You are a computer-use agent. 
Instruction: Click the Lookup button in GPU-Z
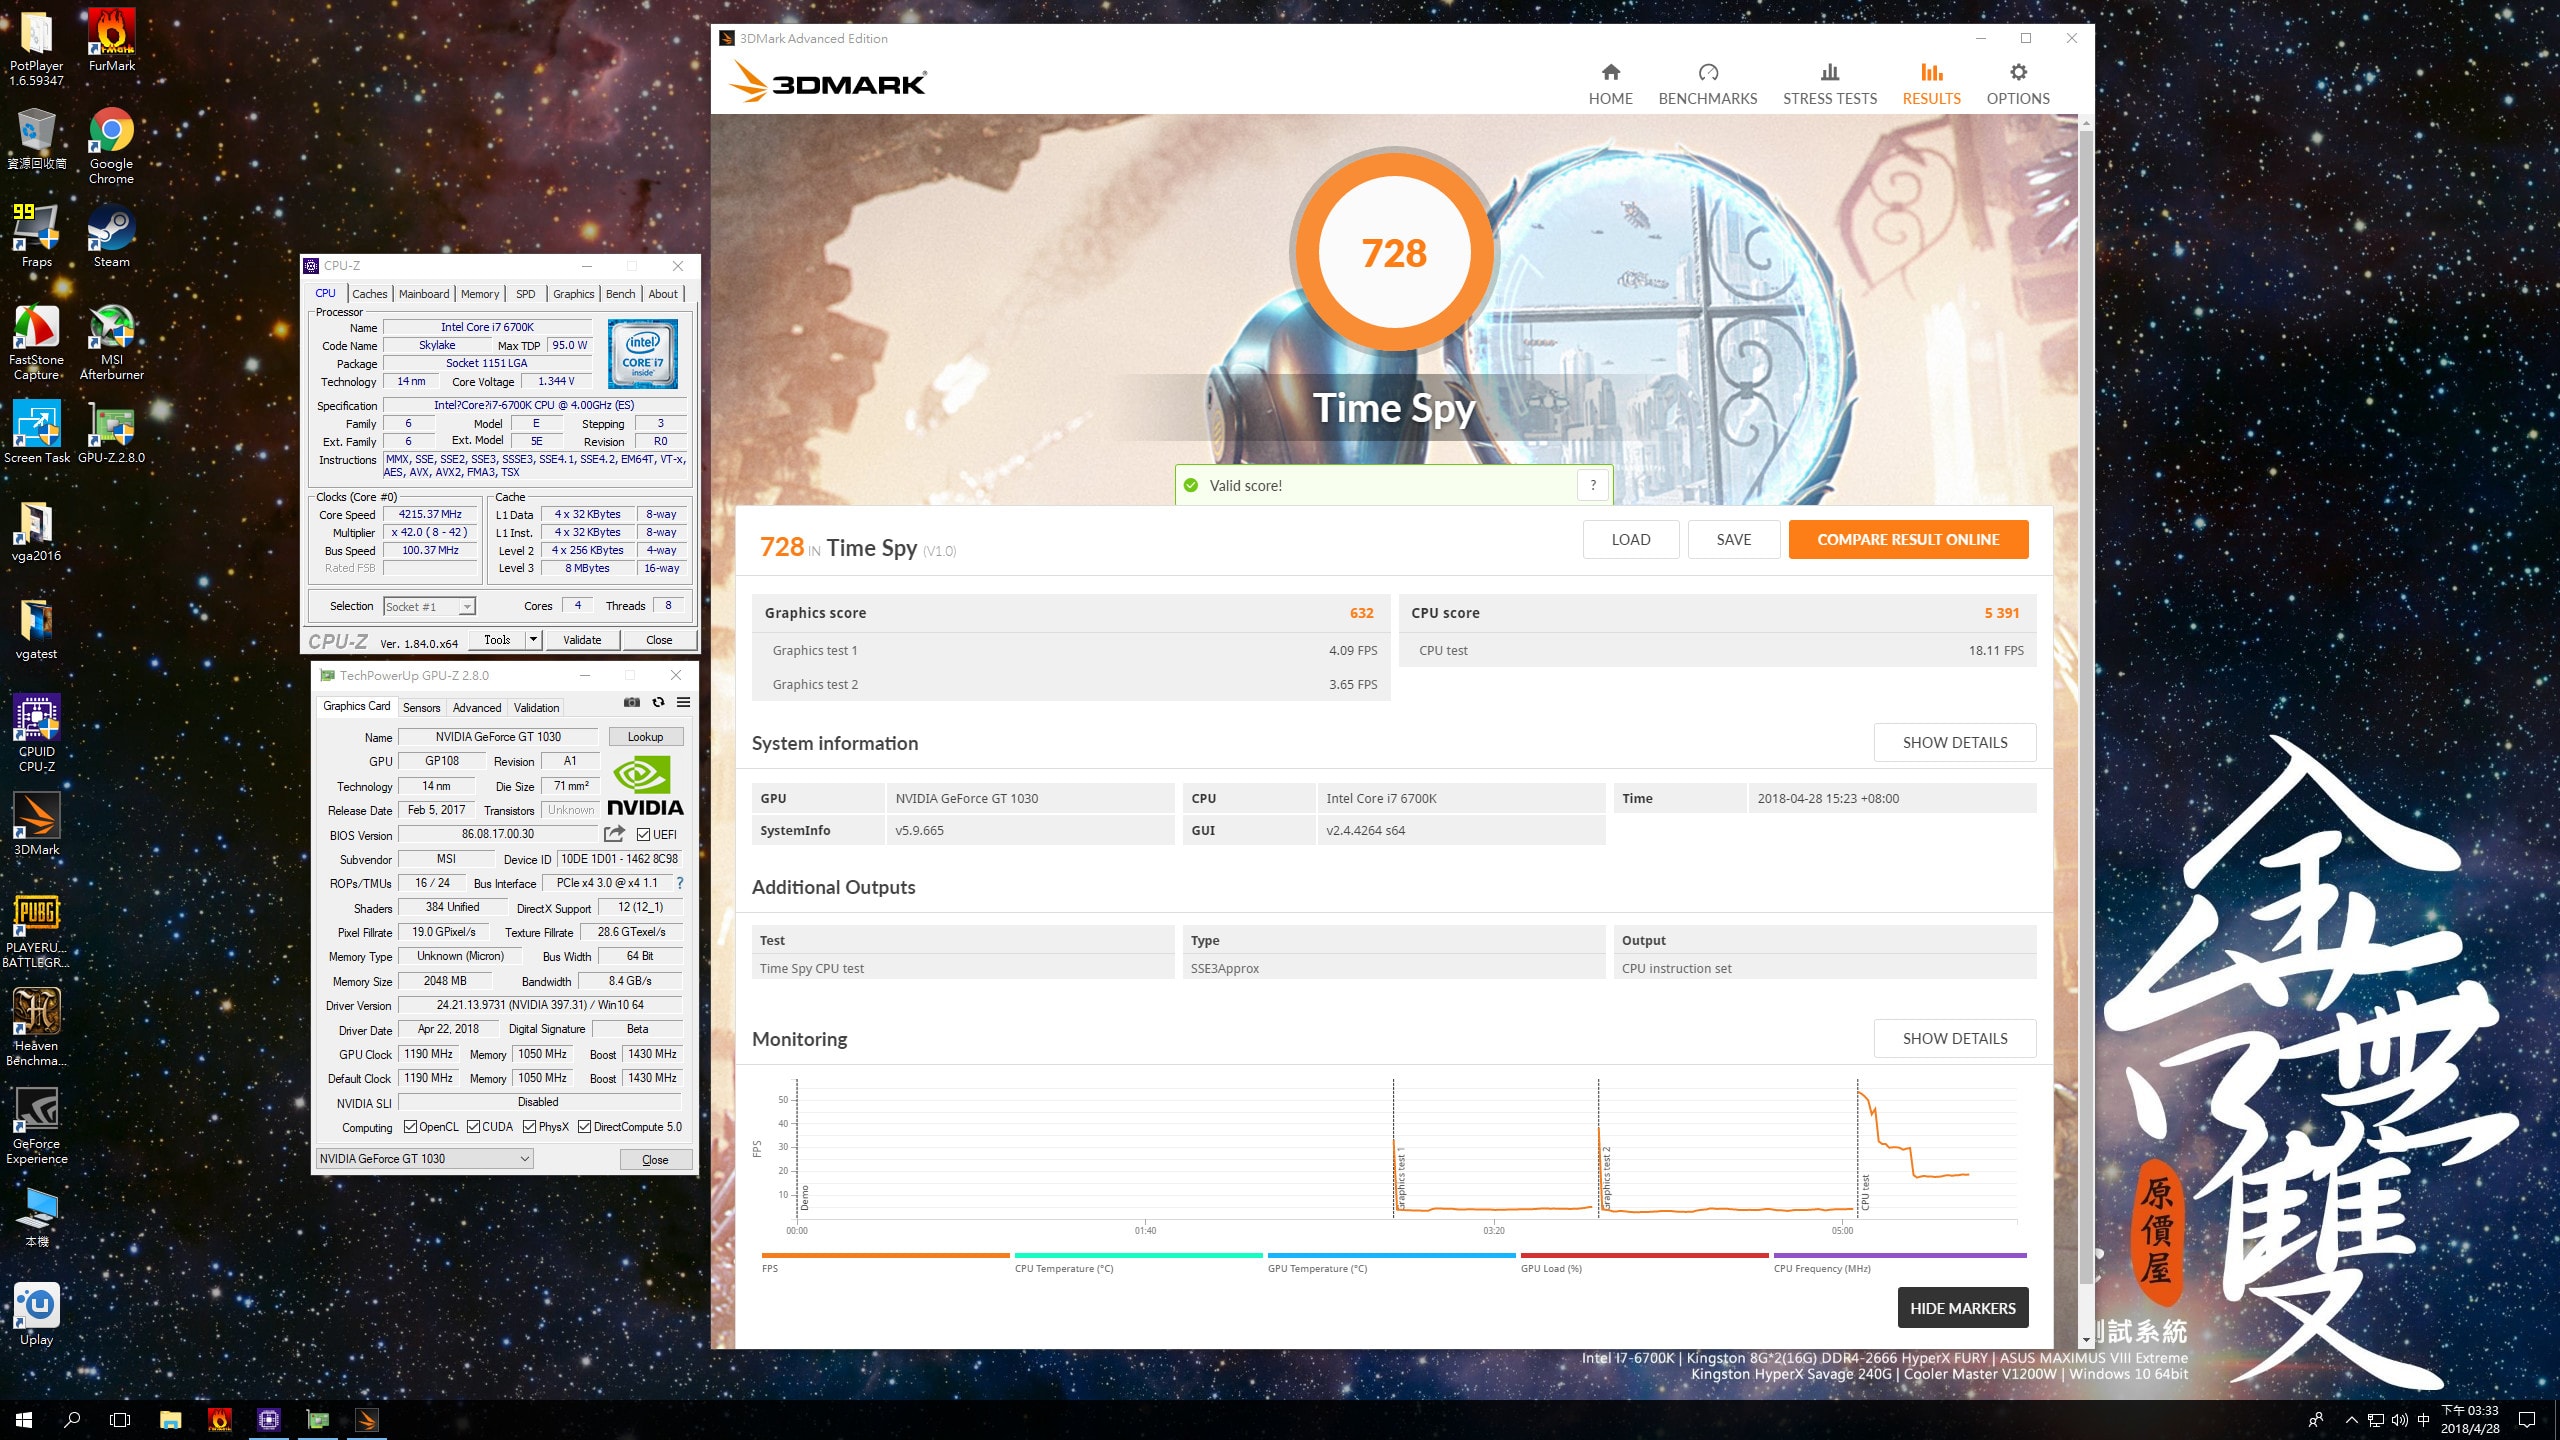coord(645,737)
